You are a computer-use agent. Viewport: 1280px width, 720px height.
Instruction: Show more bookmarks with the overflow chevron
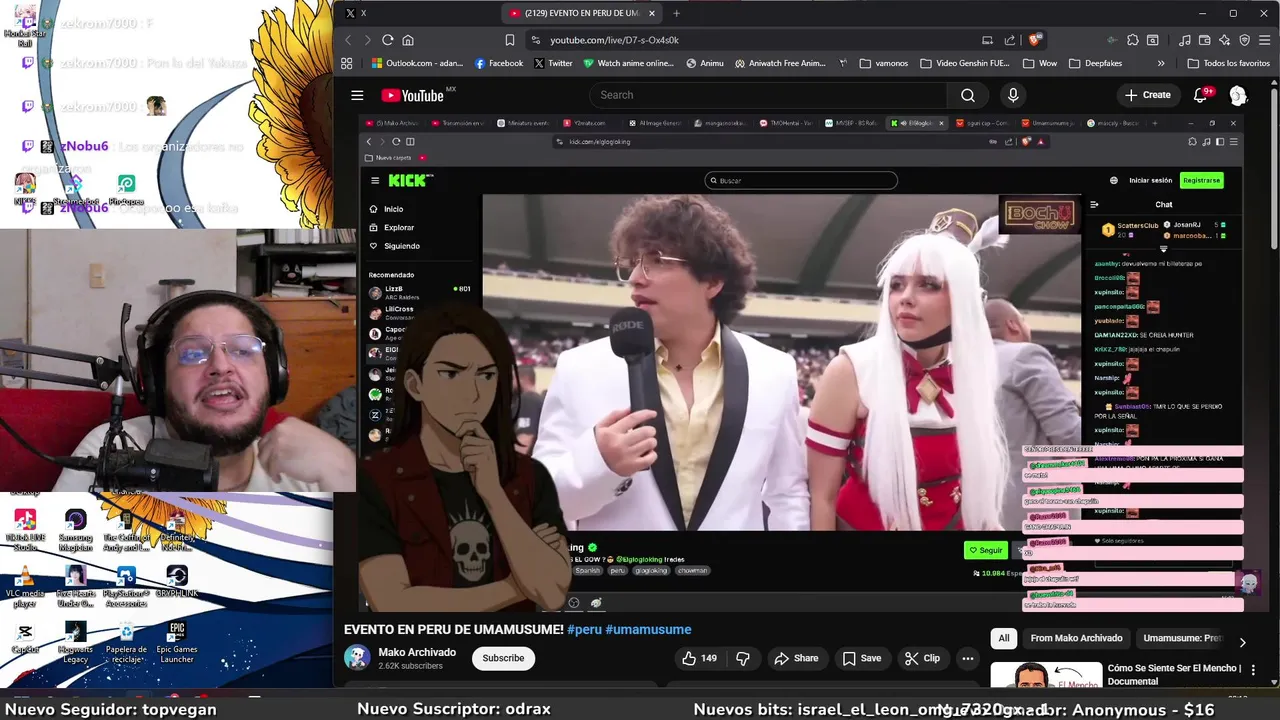pyautogui.click(x=1161, y=63)
